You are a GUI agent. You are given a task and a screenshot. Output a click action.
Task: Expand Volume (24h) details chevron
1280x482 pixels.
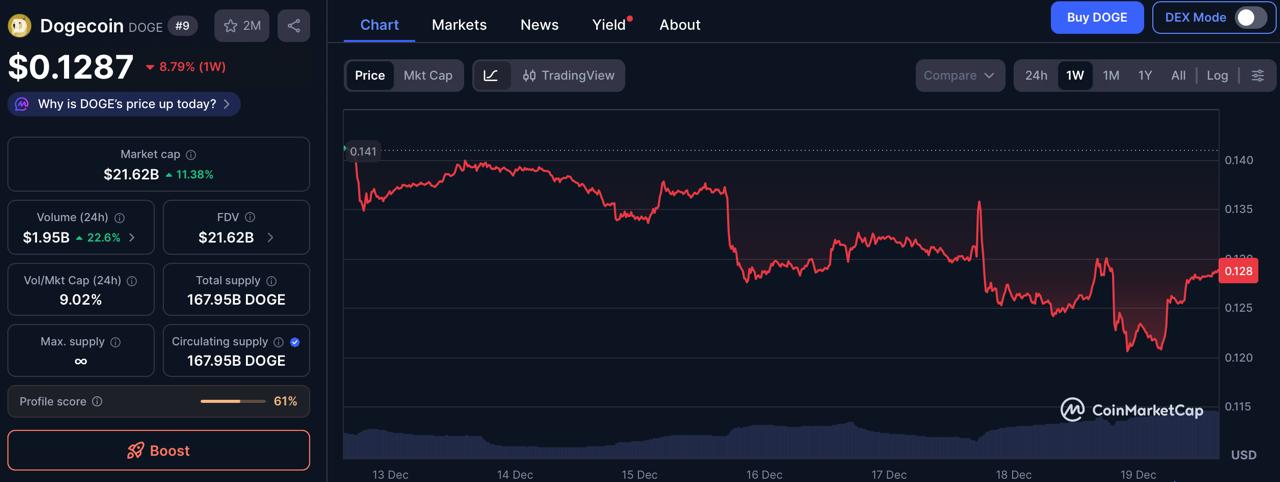(133, 238)
